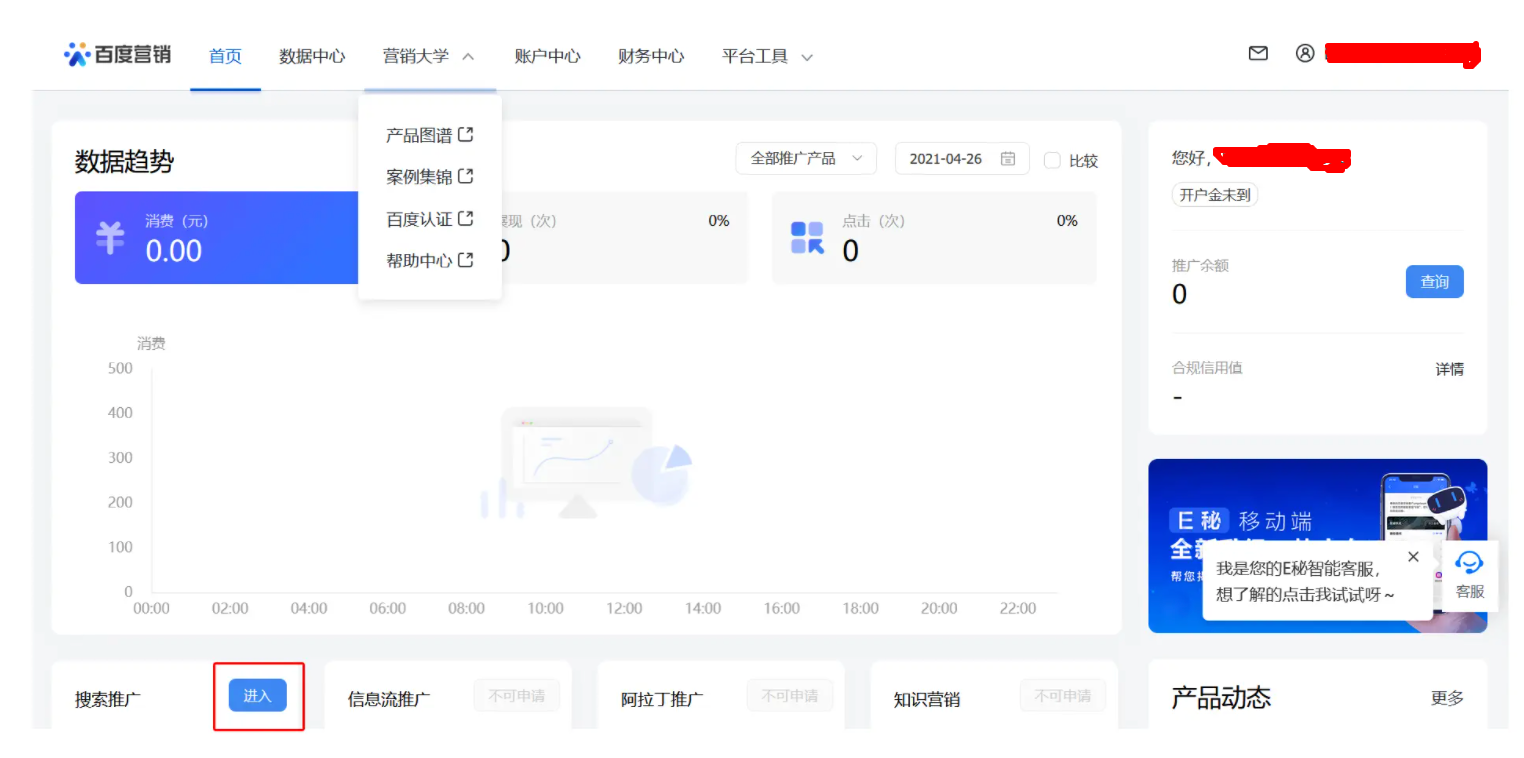
Task: Choose 产品图谱 from the dropdown menu
Action: 430,135
